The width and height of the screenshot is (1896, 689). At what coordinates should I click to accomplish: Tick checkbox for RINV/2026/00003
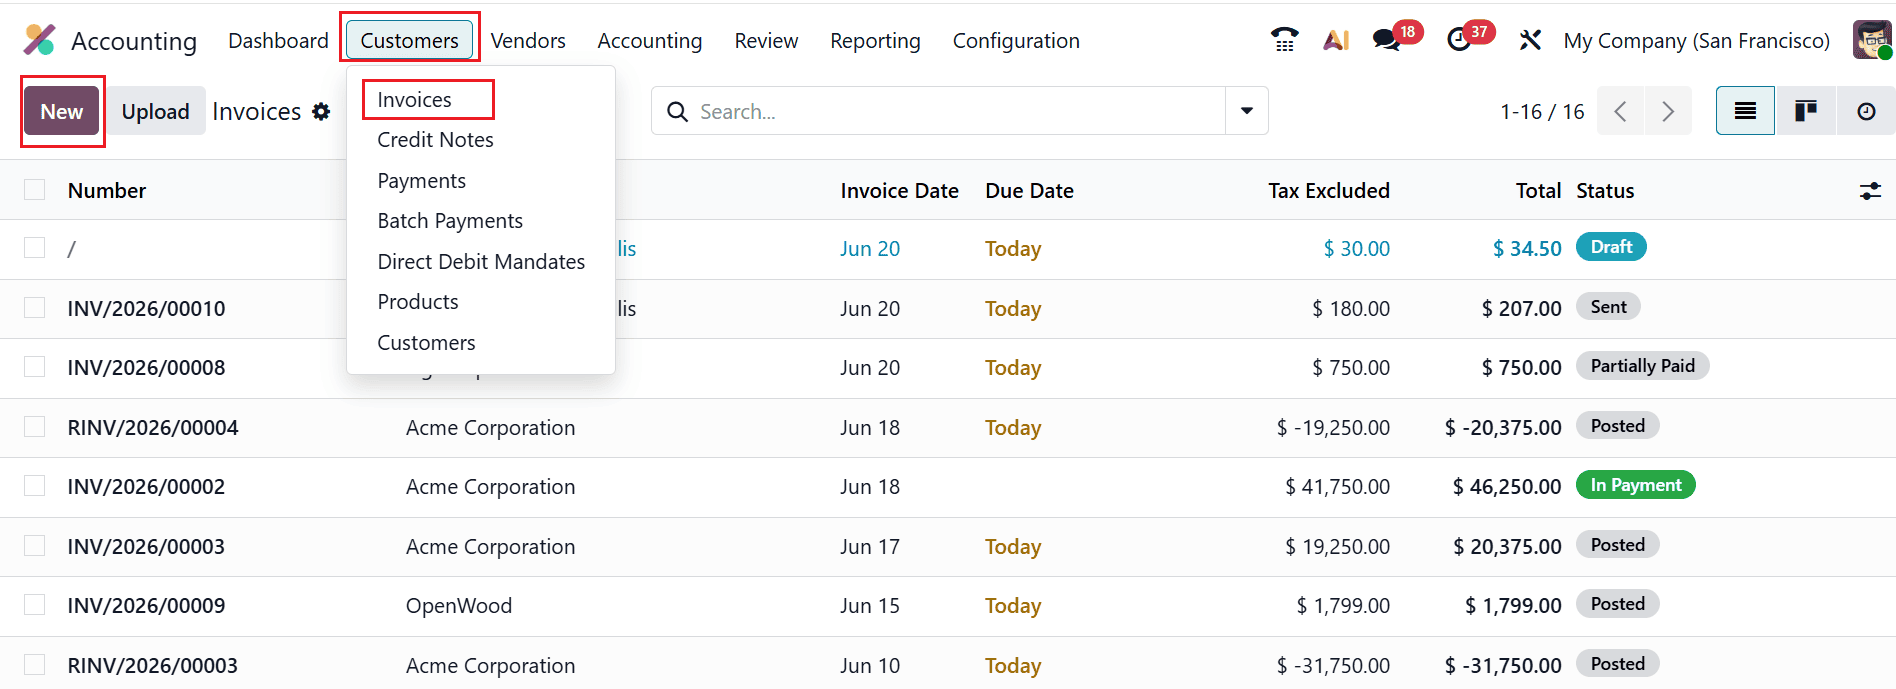pos(35,665)
